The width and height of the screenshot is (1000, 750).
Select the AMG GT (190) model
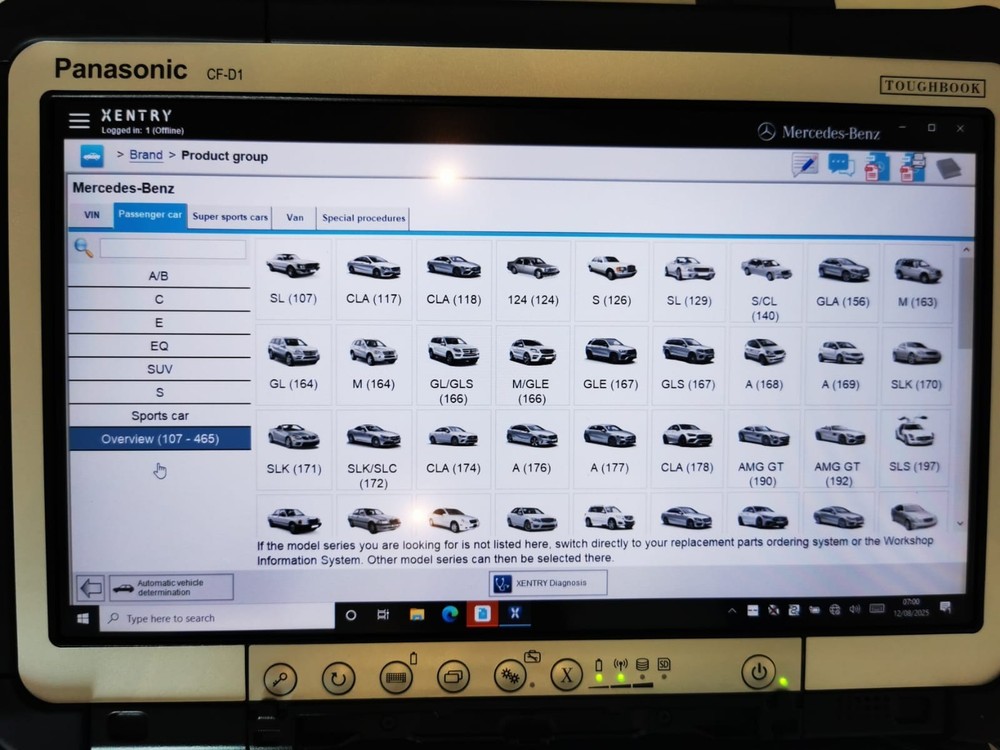click(762, 450)
